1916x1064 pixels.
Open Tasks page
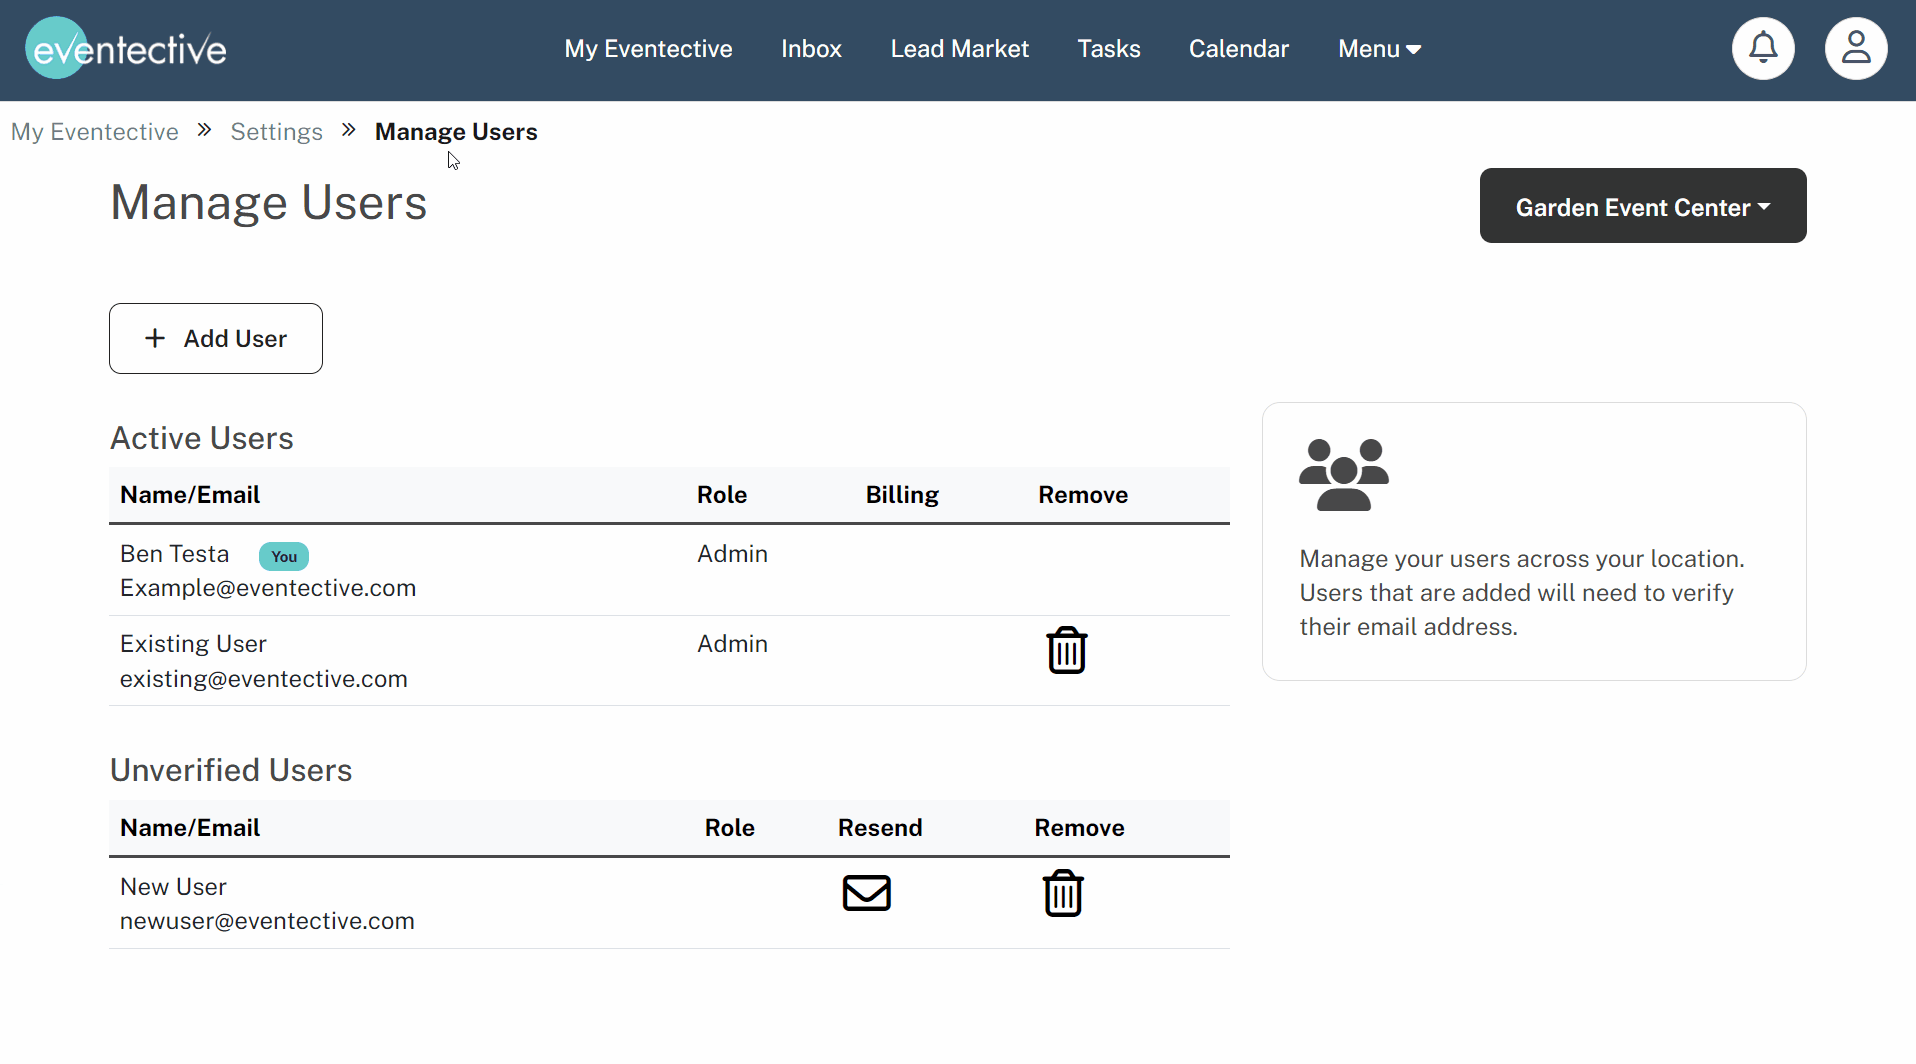tap(1108, 49)
